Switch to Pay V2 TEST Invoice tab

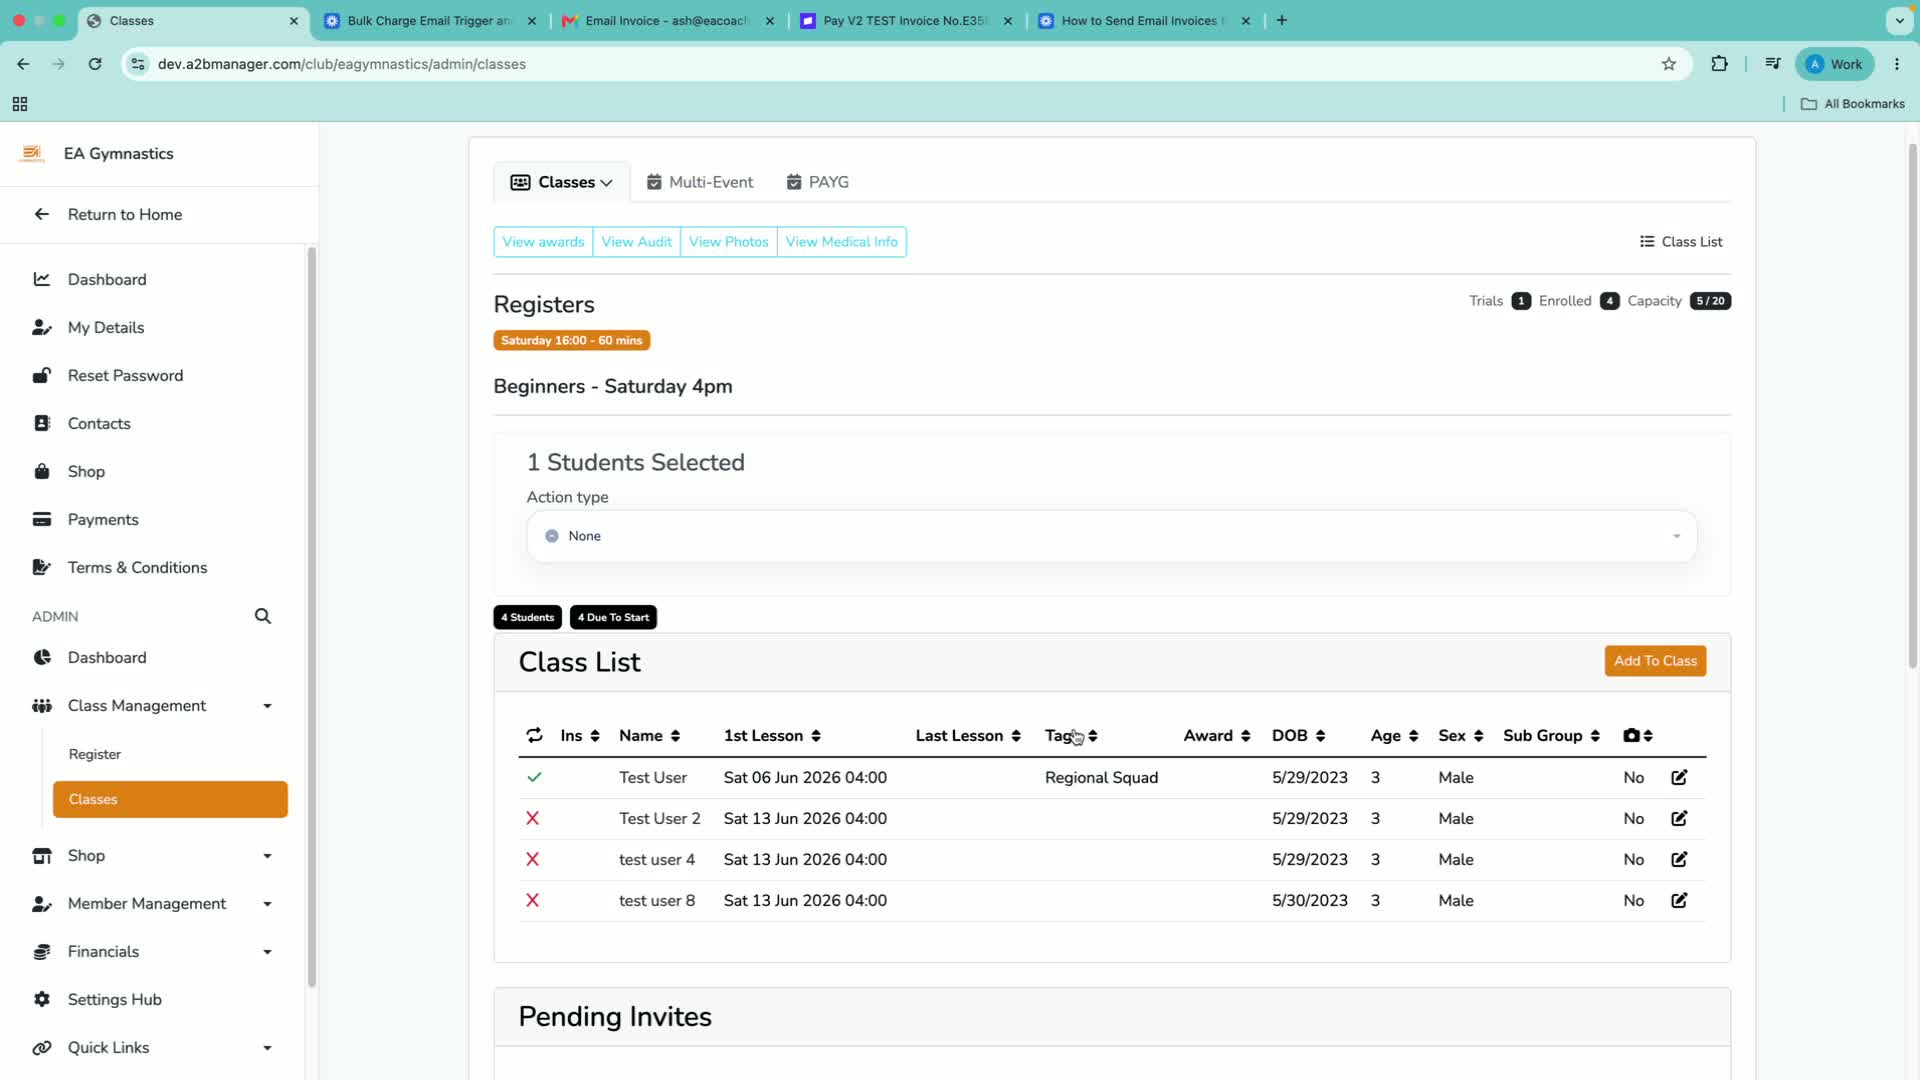point(906,20)
